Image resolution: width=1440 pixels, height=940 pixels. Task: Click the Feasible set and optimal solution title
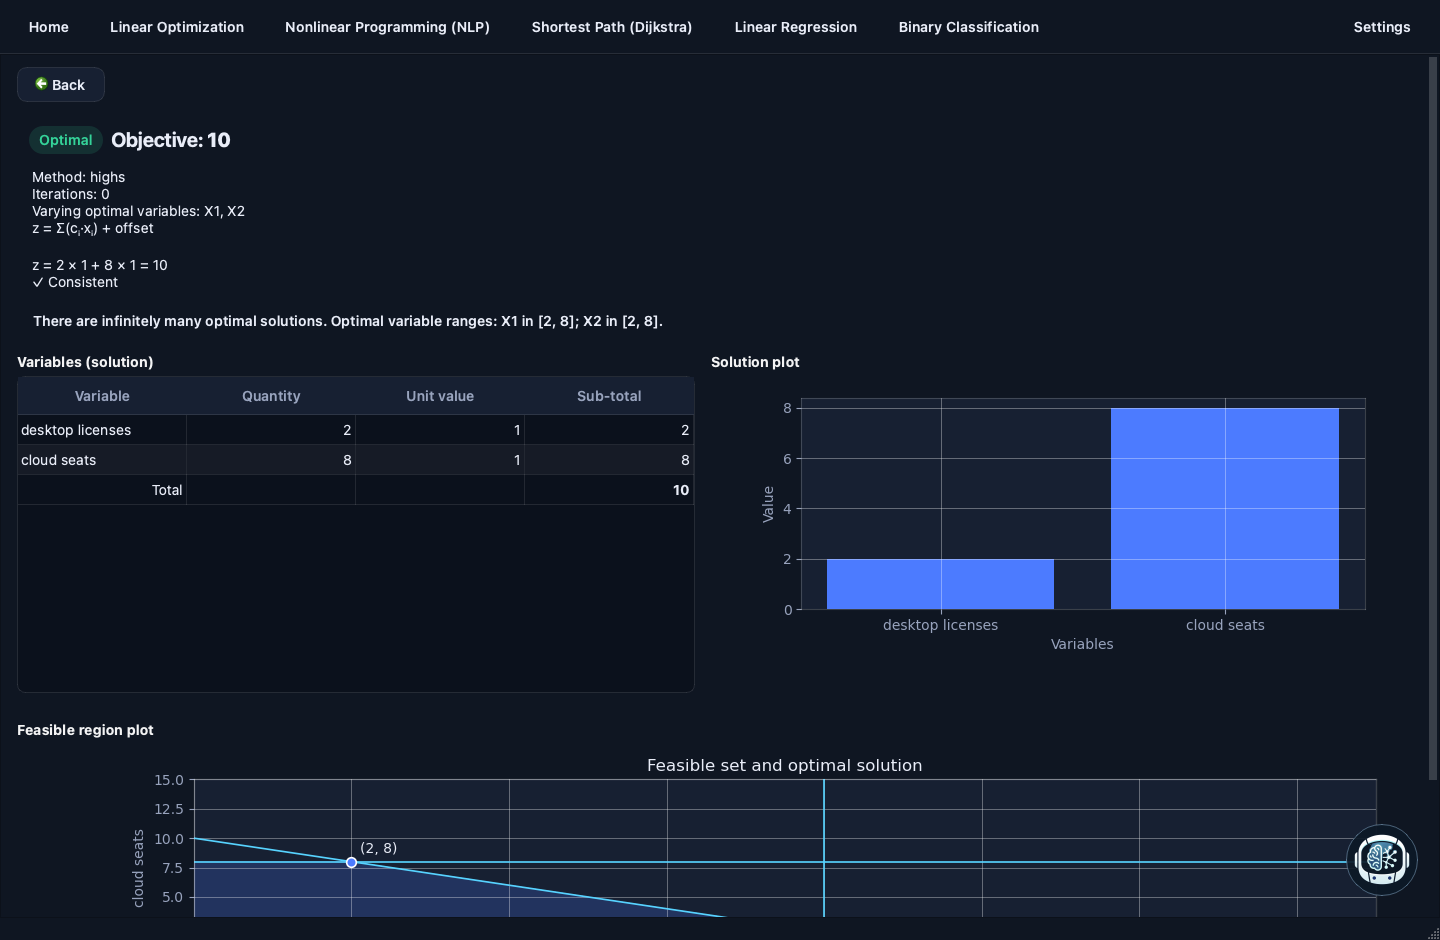(785, 765)
